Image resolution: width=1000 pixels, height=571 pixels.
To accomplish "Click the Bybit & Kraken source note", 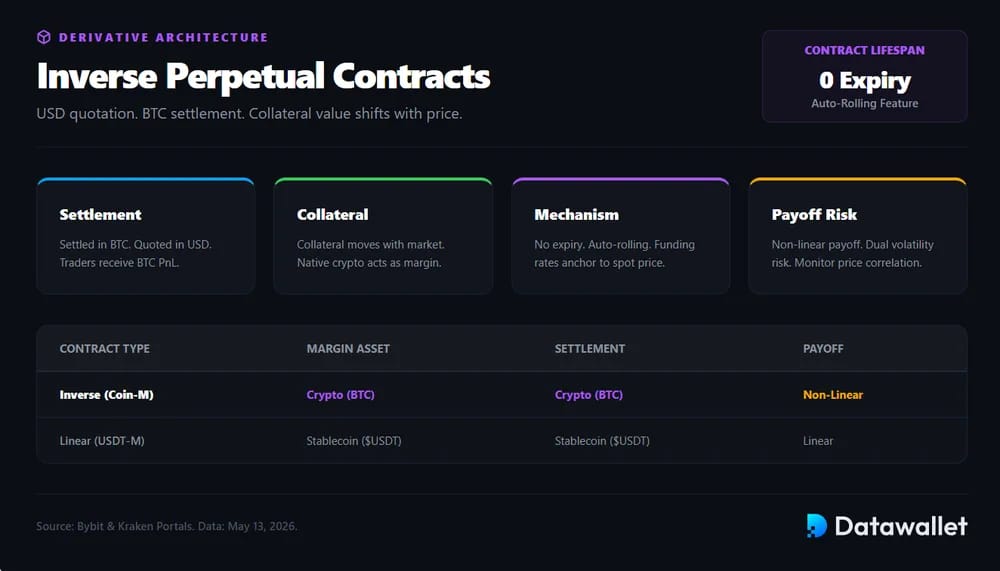I will [167, 526].
